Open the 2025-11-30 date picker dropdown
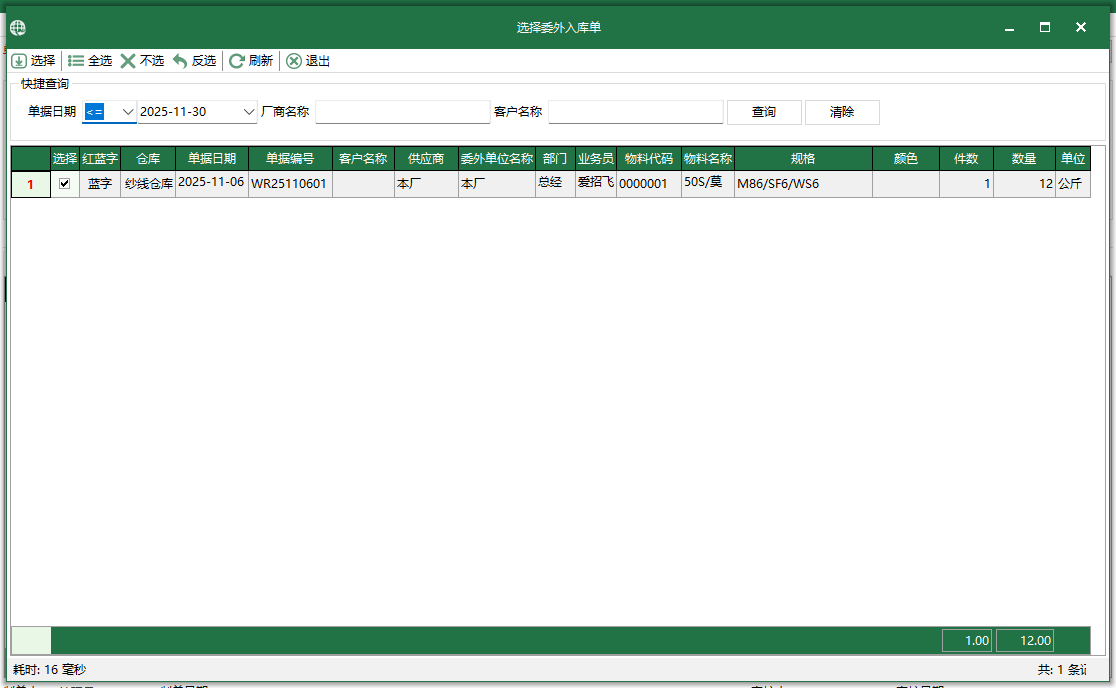Image resolution: width=1116 pixels, height=688 pixels. click(x=248, y=111)
